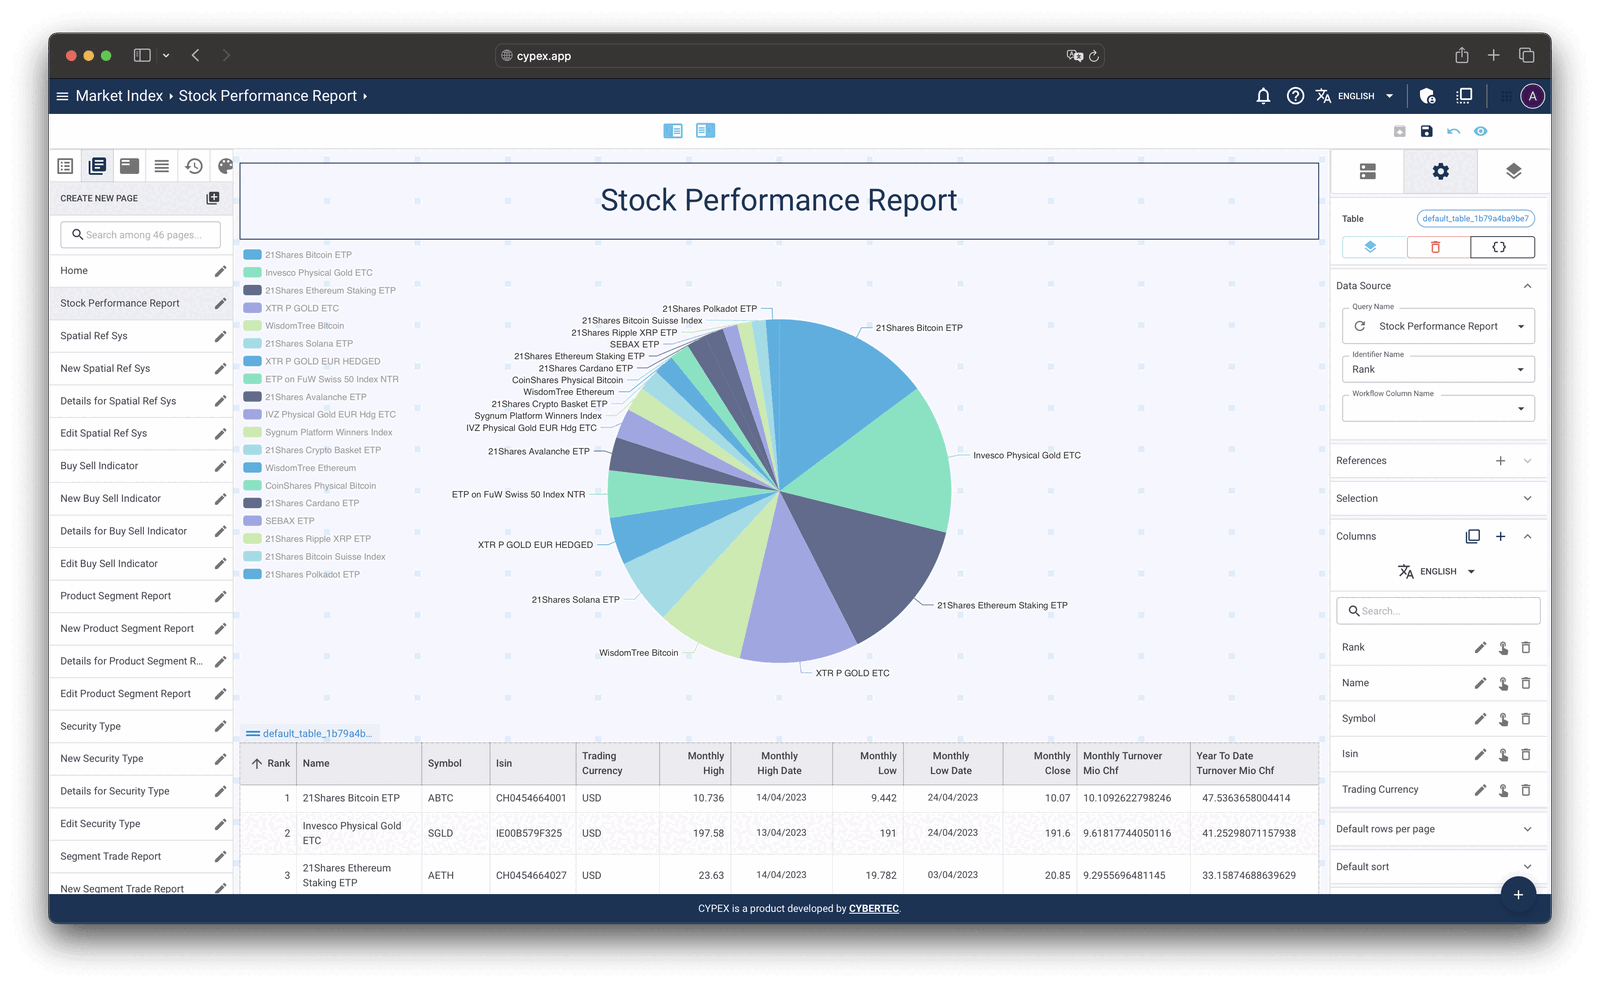Toggle WisdomTree Bitcoin legend entry
Image resolution: width=1600 pixels, height=988 pixels.
pos(294,326)
